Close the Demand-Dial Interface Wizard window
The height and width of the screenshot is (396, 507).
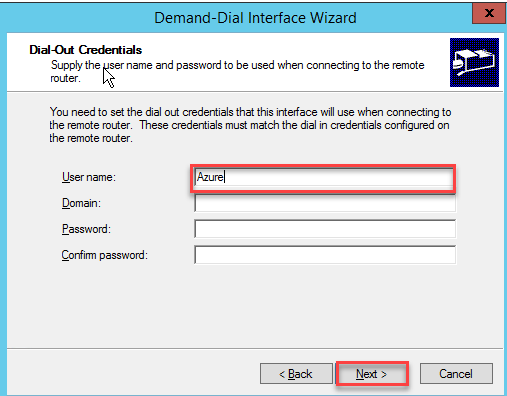tap(489, 13)
